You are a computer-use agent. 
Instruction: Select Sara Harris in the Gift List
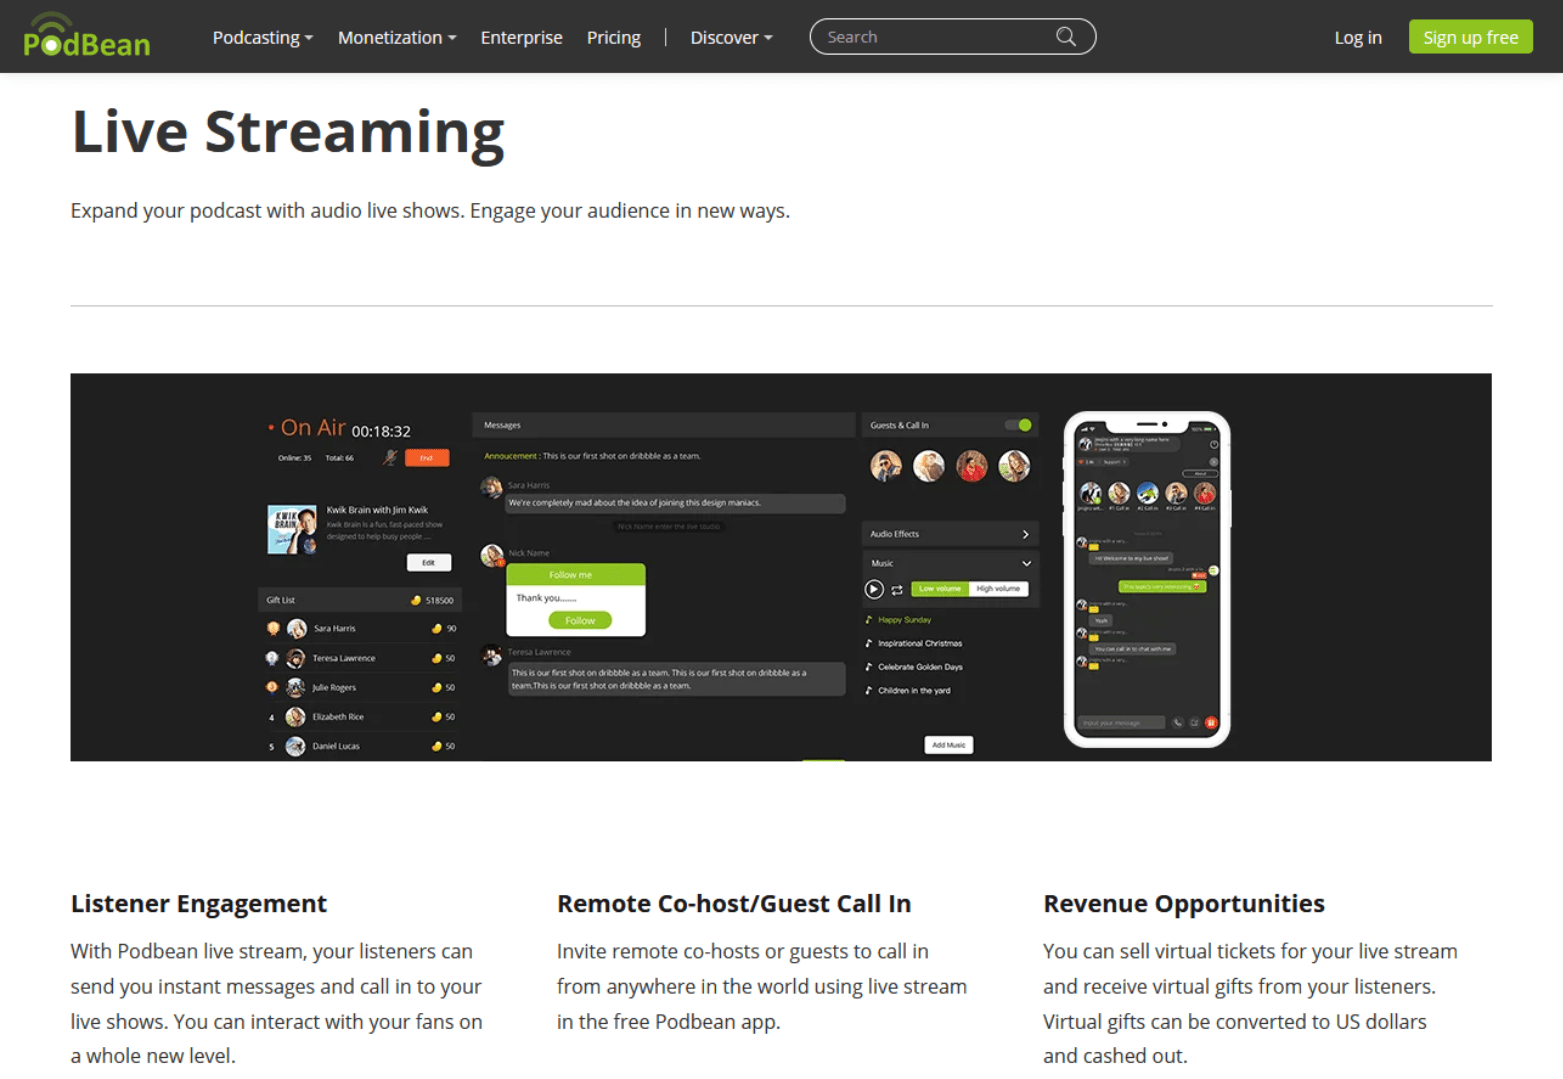point(361,629)
